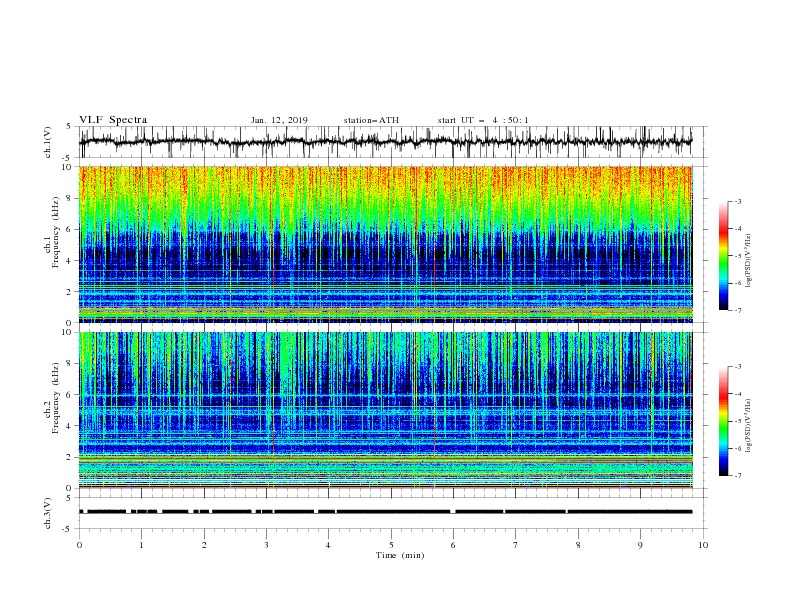792x612 pixels.
Task: Click the ch.1 color bar '-3' tick label
Action: (737, 201)
